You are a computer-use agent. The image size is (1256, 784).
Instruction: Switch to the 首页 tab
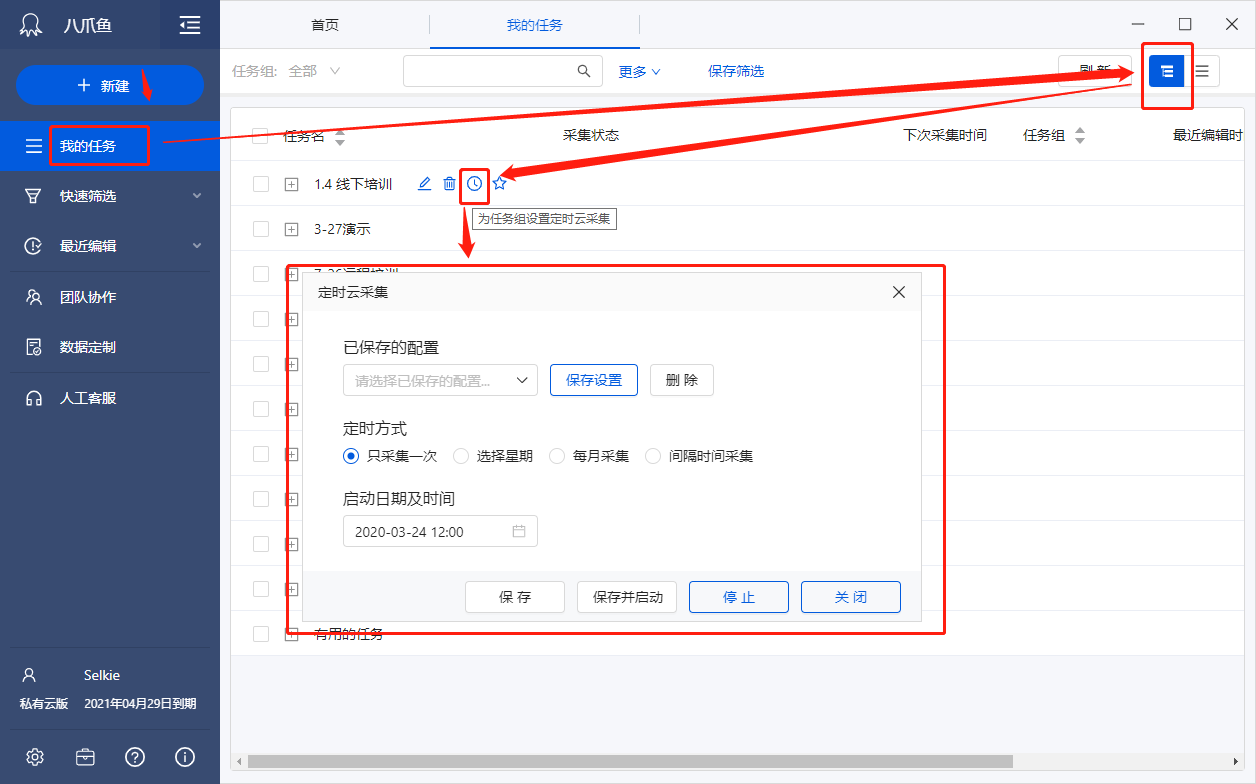325,25
